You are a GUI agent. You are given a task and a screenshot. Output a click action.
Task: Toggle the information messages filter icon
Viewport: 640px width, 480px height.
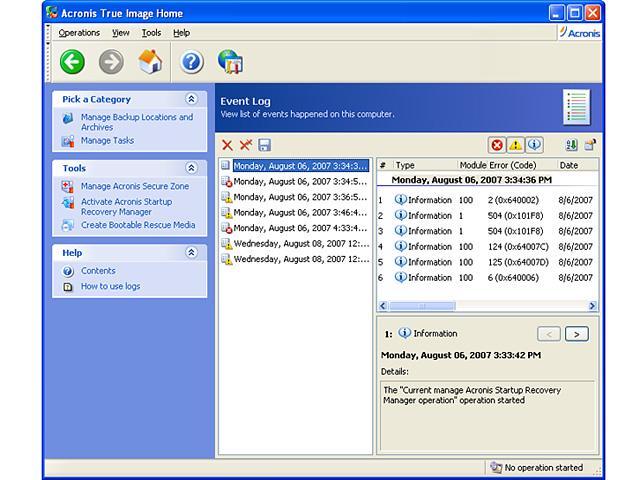pyautogui.click(x=534, y=145)
